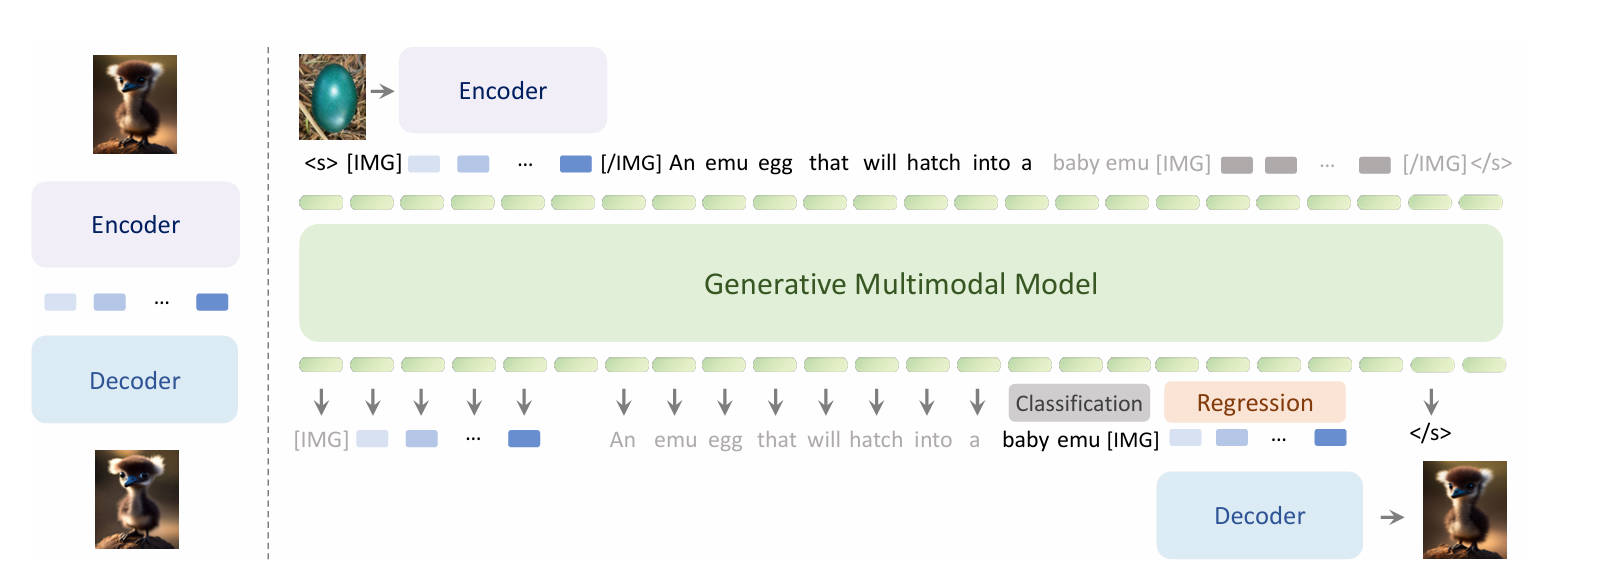
Task: Click the down arrow above the black </s> token
Action: (1431, 402)
